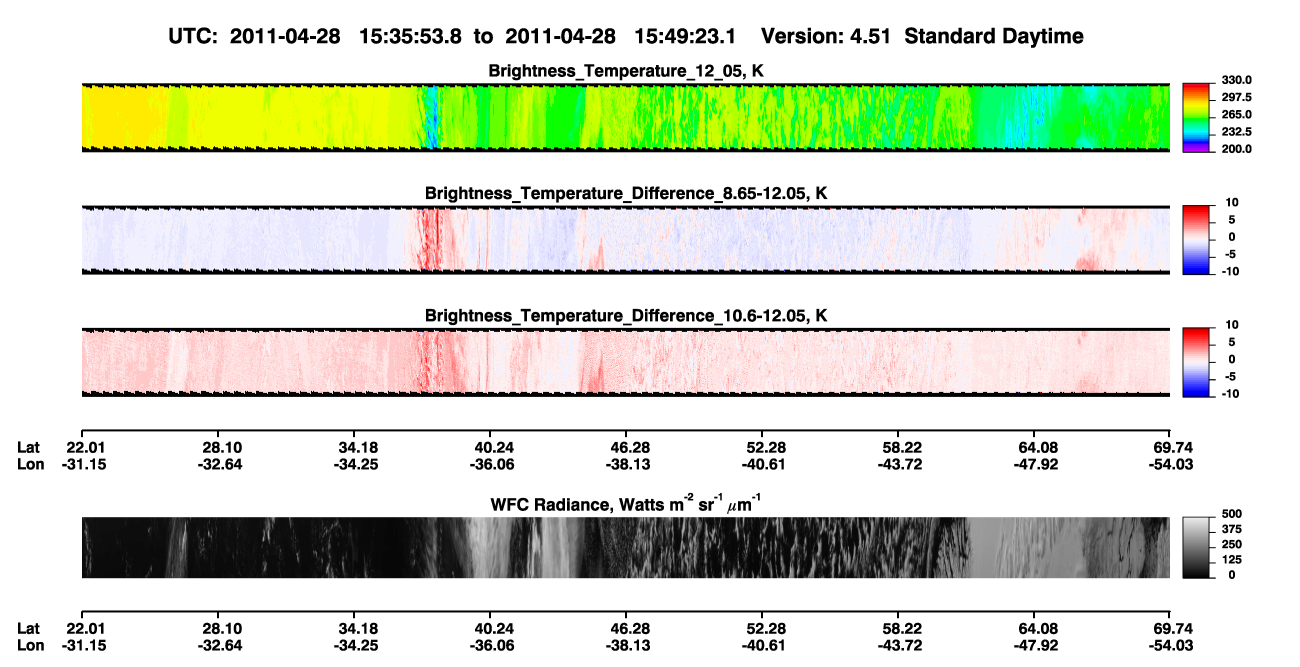Click the 375 label on WFC color bar
Viewport: 1300px width, 667px height.
[1231, 528]
